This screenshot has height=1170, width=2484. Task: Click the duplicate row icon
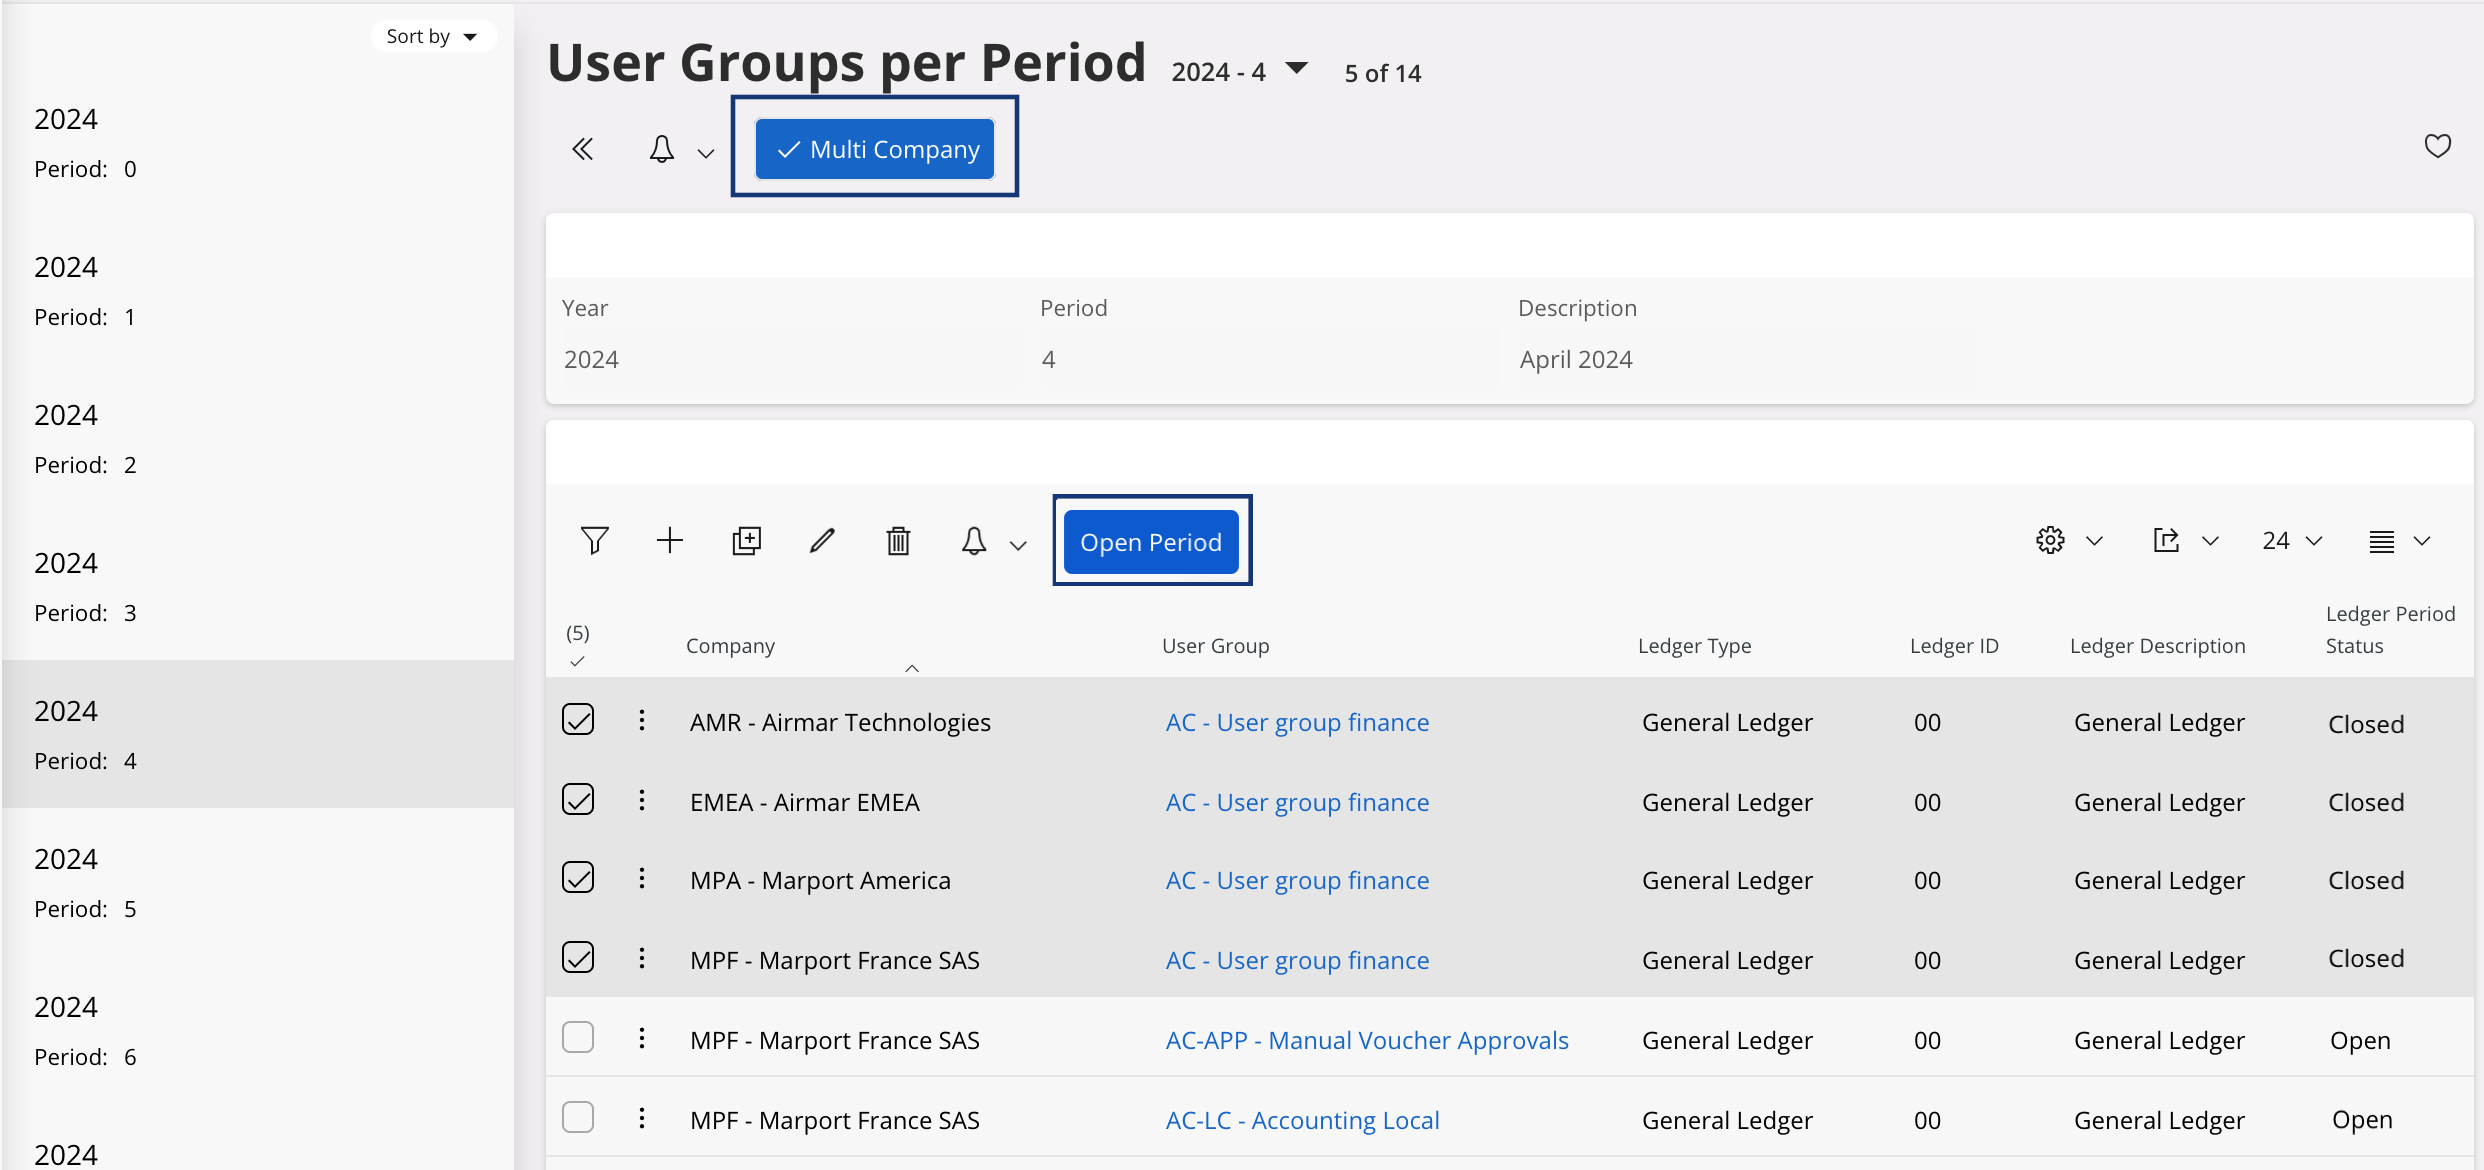[746, 541]
